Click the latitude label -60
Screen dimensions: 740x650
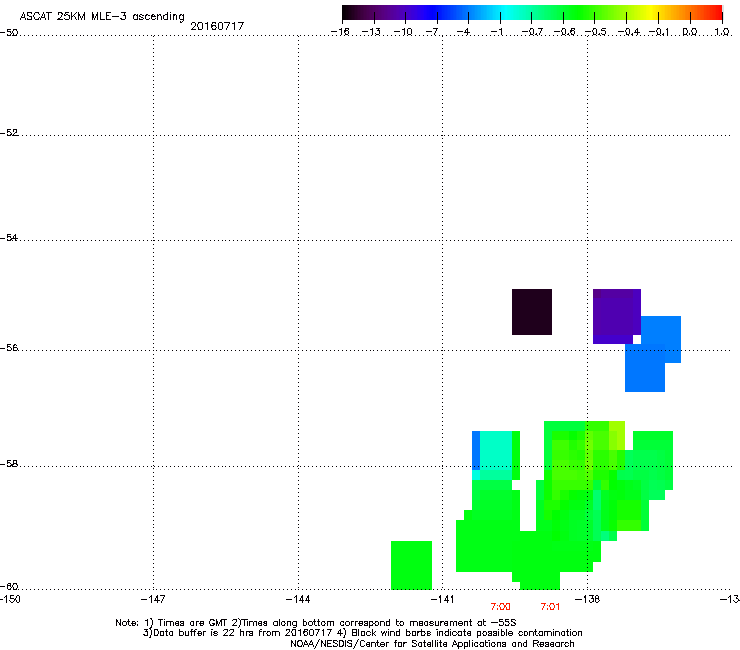click(x=9, y=586)
